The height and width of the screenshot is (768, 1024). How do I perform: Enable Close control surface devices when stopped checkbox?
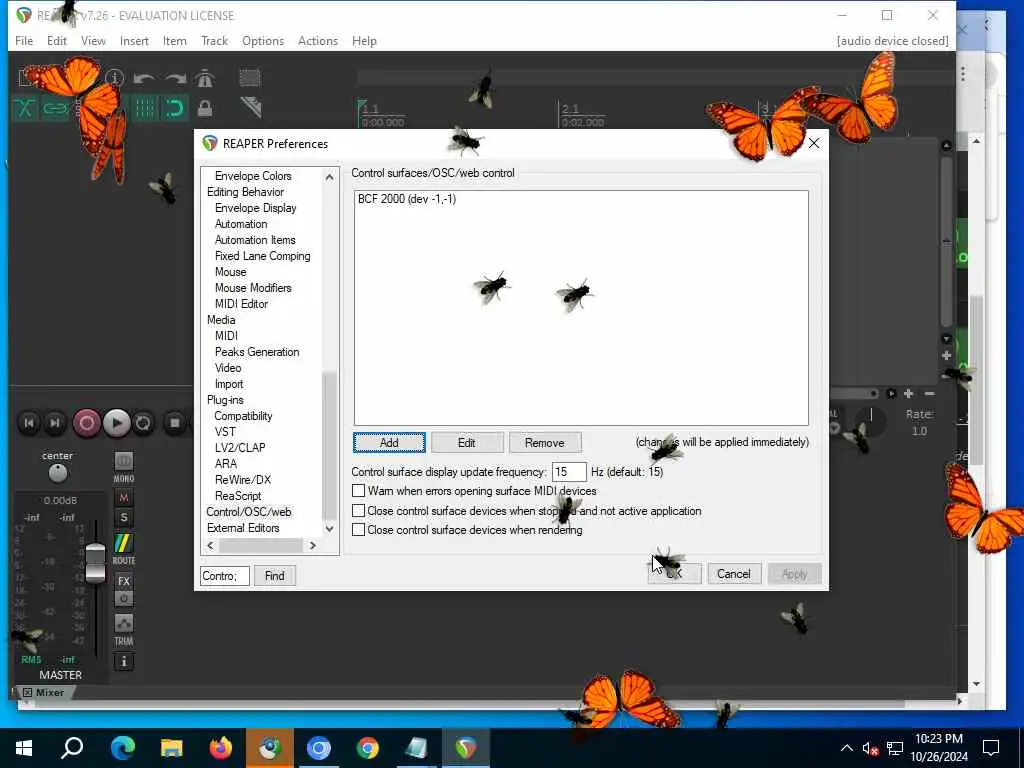(359, 511)
